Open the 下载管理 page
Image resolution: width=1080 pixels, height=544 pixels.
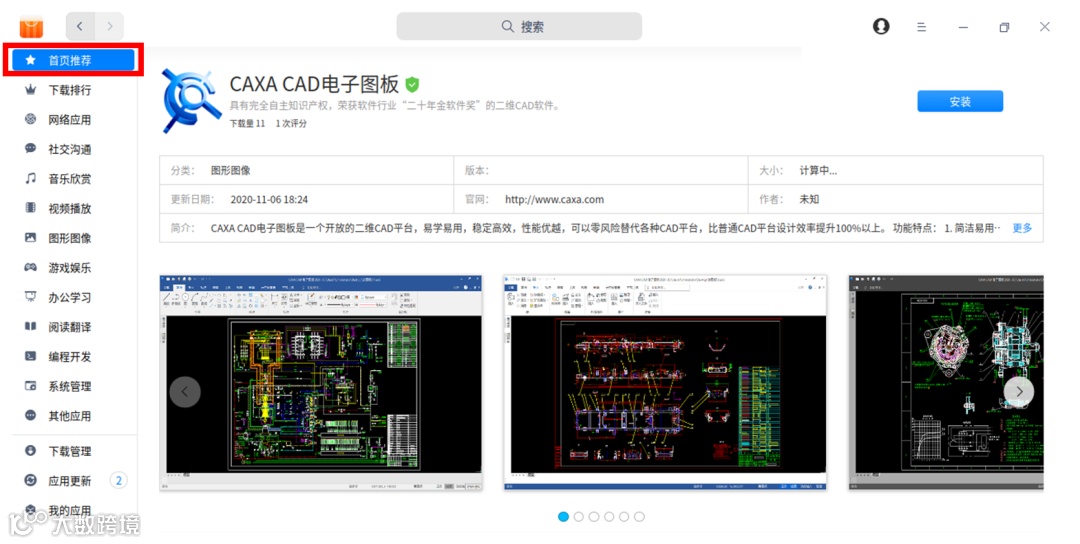click(x=70, y=451)
